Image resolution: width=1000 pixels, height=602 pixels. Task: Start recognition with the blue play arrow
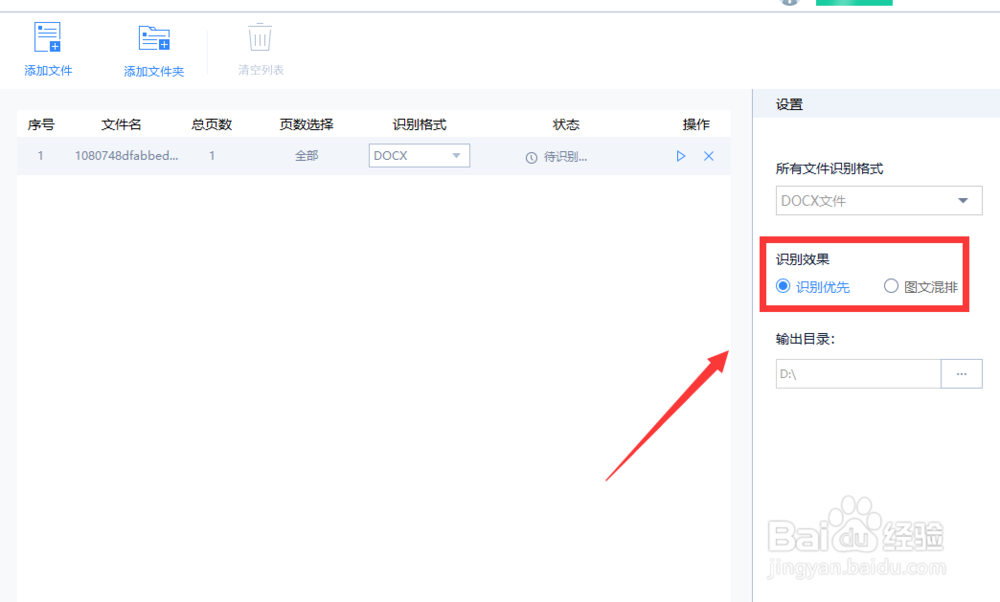point(681,156)
